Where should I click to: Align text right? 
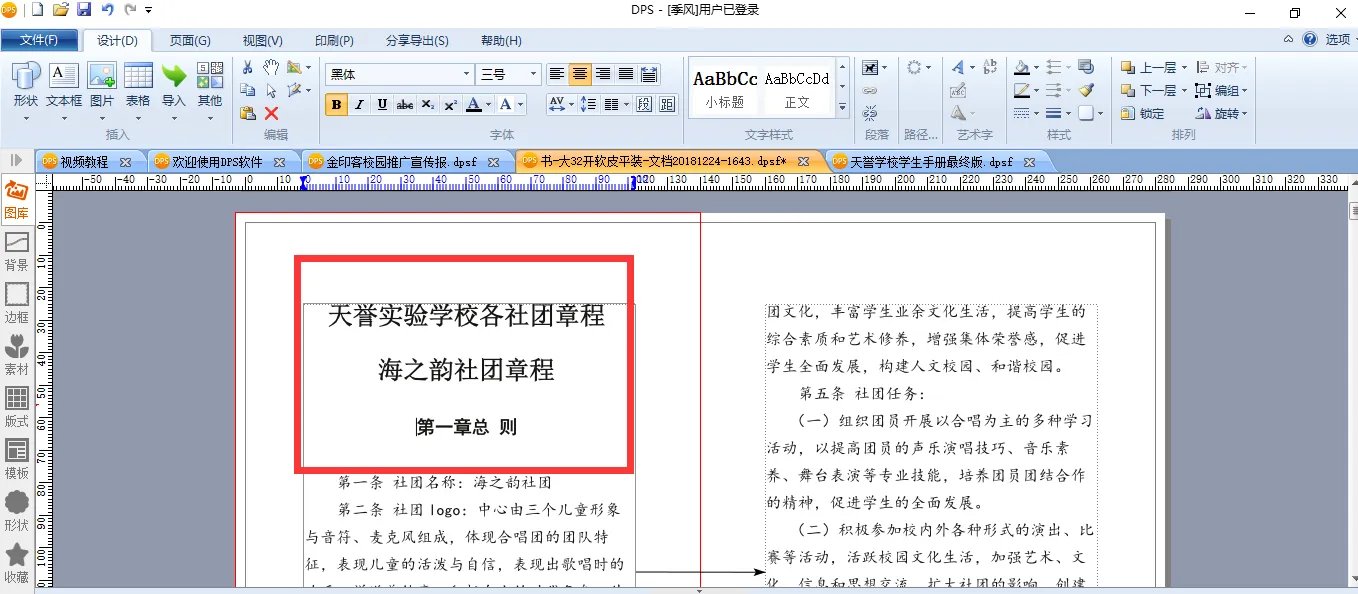[x=603, y=74]
